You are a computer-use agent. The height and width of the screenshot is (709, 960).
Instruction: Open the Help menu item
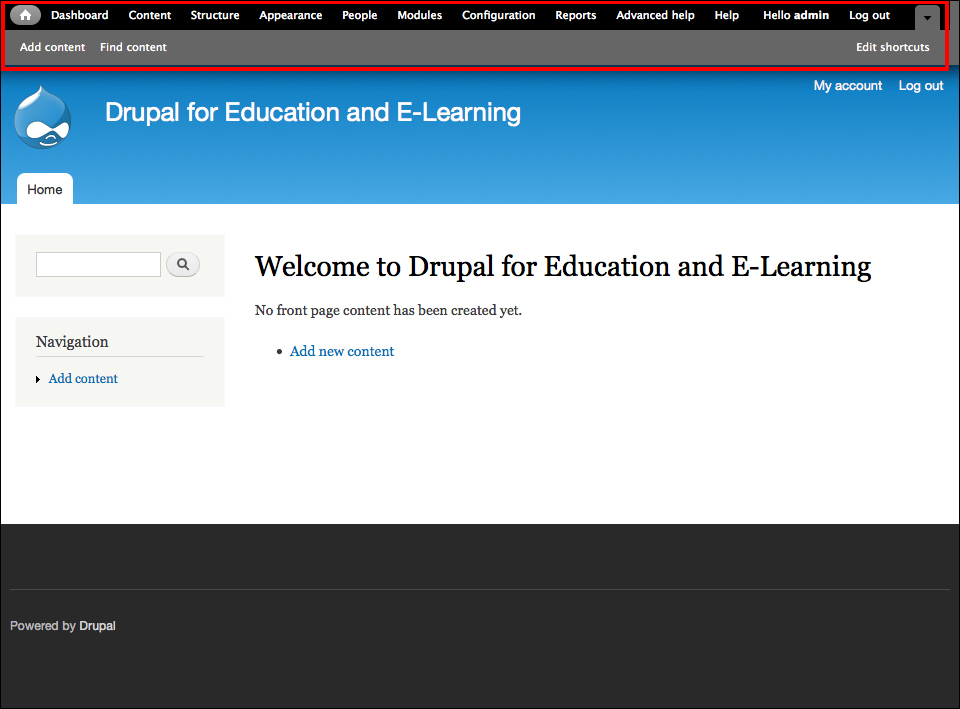[x=727, y=15]
